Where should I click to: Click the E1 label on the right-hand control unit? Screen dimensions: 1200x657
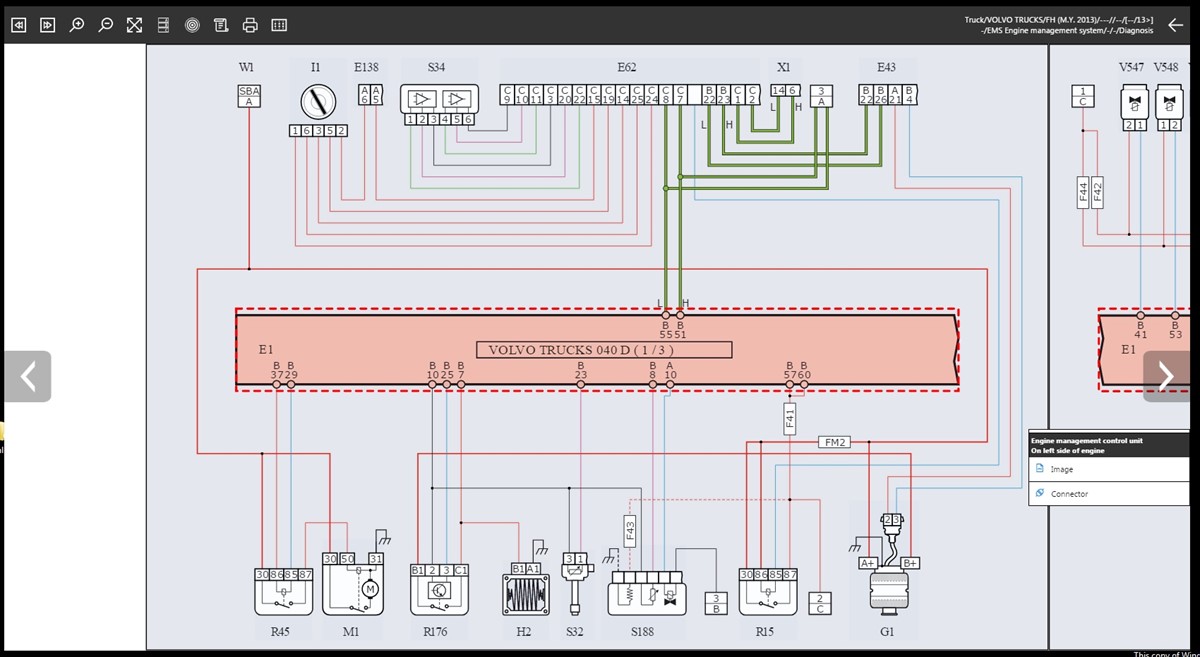pos(1128,350)
